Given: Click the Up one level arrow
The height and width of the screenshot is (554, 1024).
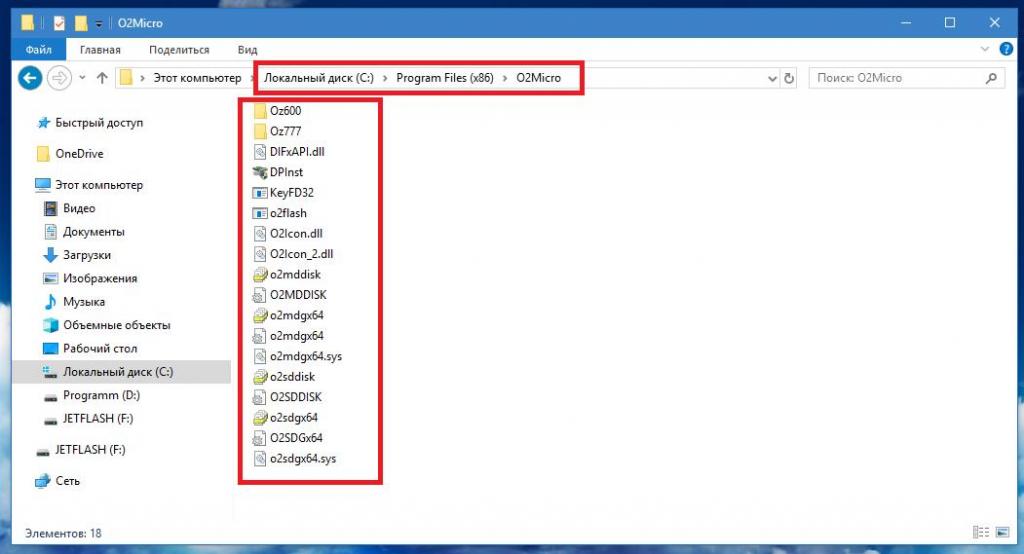Looking at the screenshot, I should coord(102,78).
